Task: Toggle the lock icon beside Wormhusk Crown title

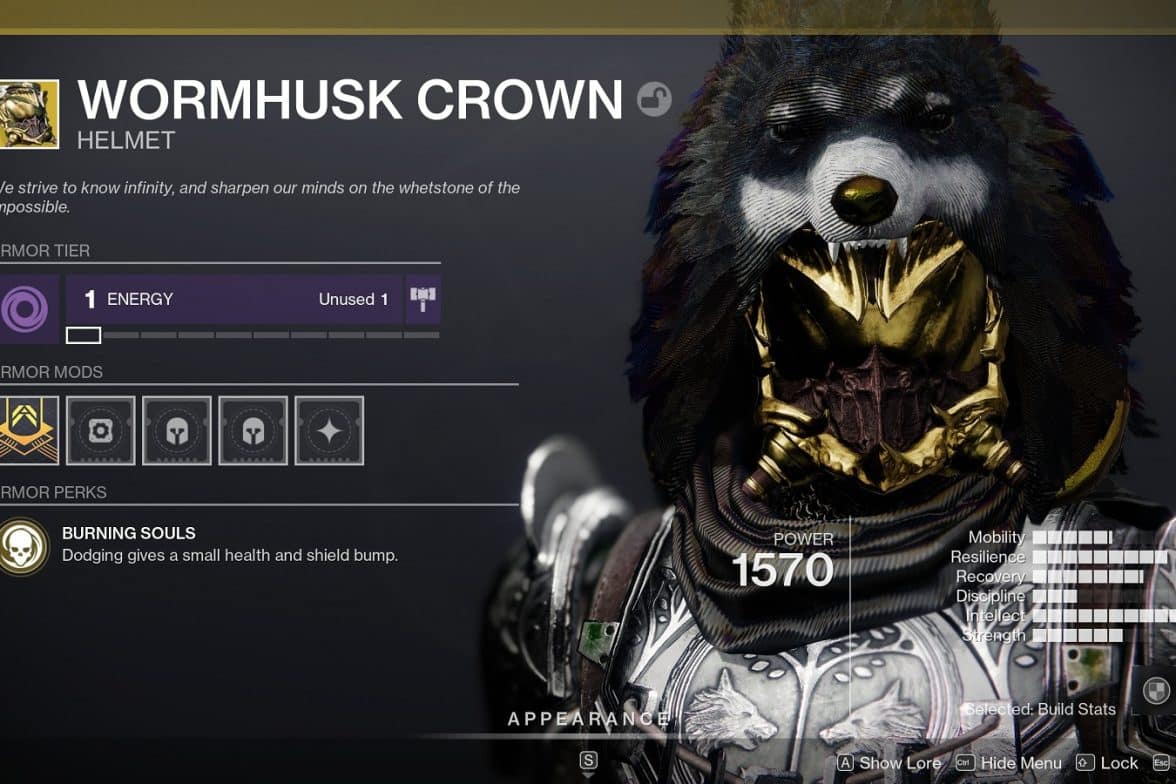Action: click(654, 99)
